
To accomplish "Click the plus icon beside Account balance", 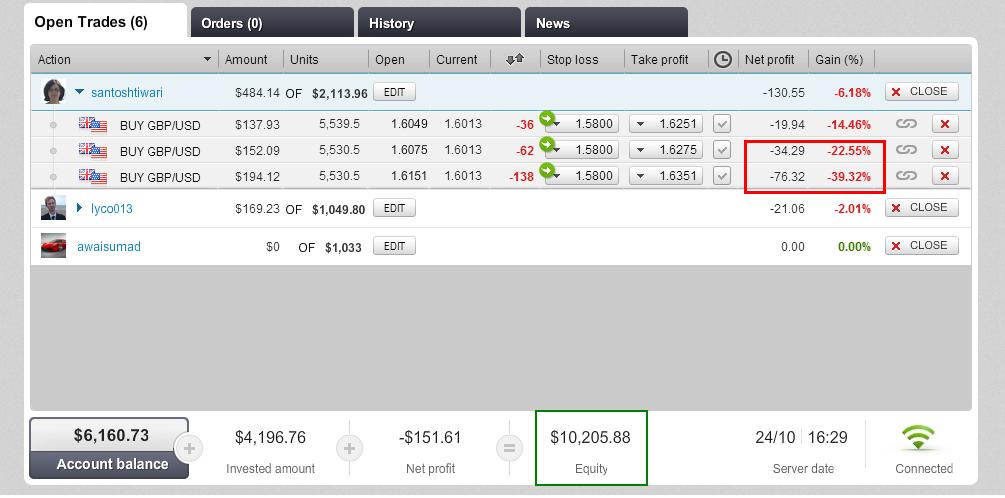I will pos(190,447).
